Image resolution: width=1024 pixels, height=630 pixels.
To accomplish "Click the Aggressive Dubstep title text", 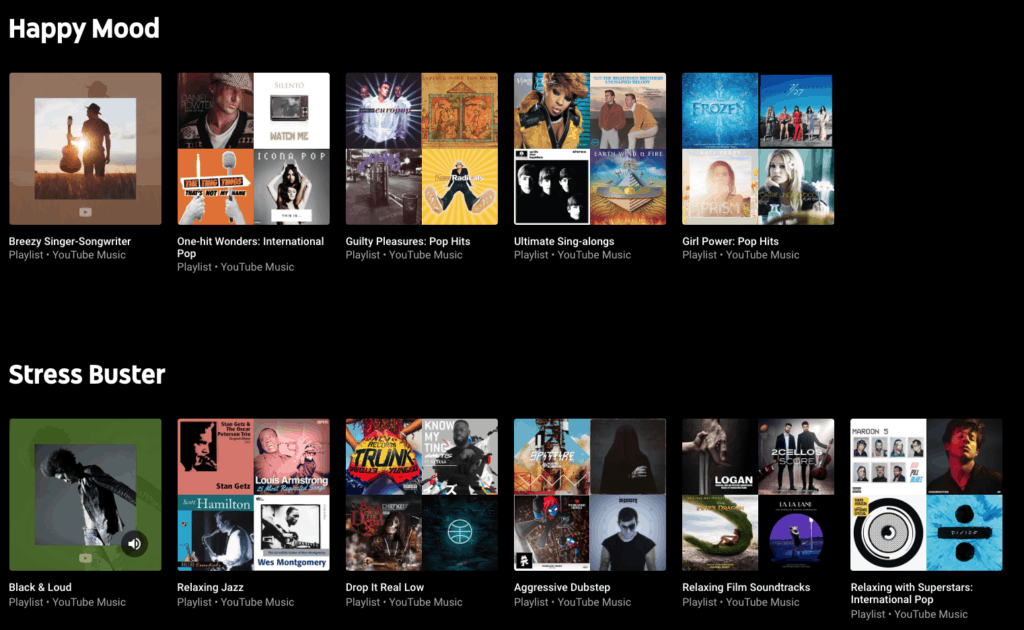I will point(563,587).
